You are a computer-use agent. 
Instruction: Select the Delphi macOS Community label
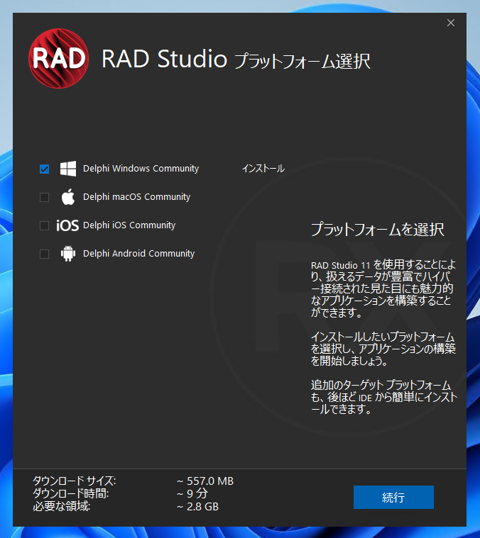[137, 197]
